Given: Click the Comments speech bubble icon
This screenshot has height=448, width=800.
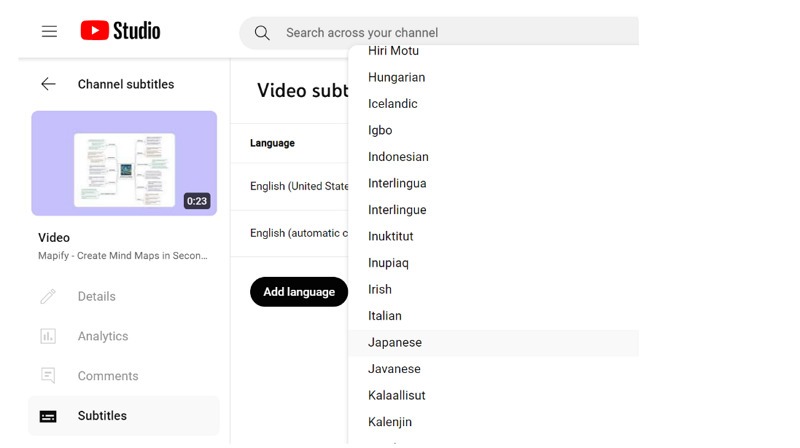Looking at the screenshot, I should click(x=48, y=376).
